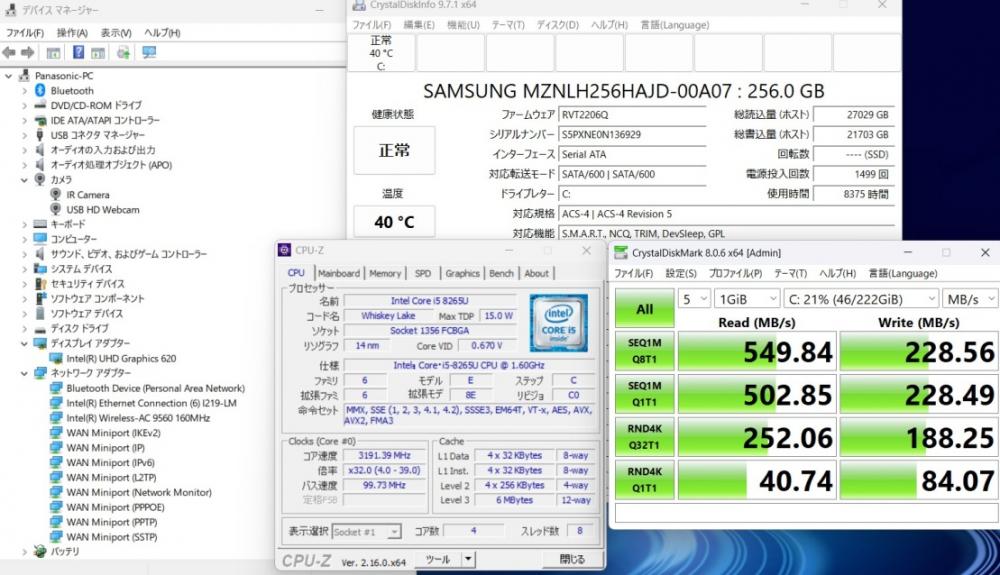Image resolution: width=1000 pixels, height=575 pixels.
Task: Click the 84.07 write speed result
Action: 918,480
